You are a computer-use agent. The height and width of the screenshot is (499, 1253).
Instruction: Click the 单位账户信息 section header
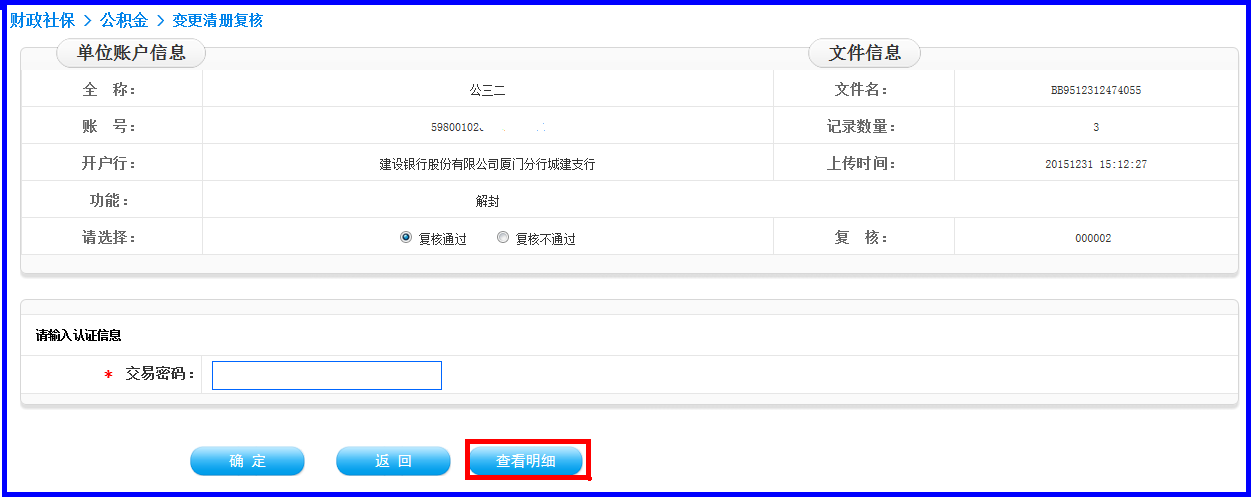(131, 53)
